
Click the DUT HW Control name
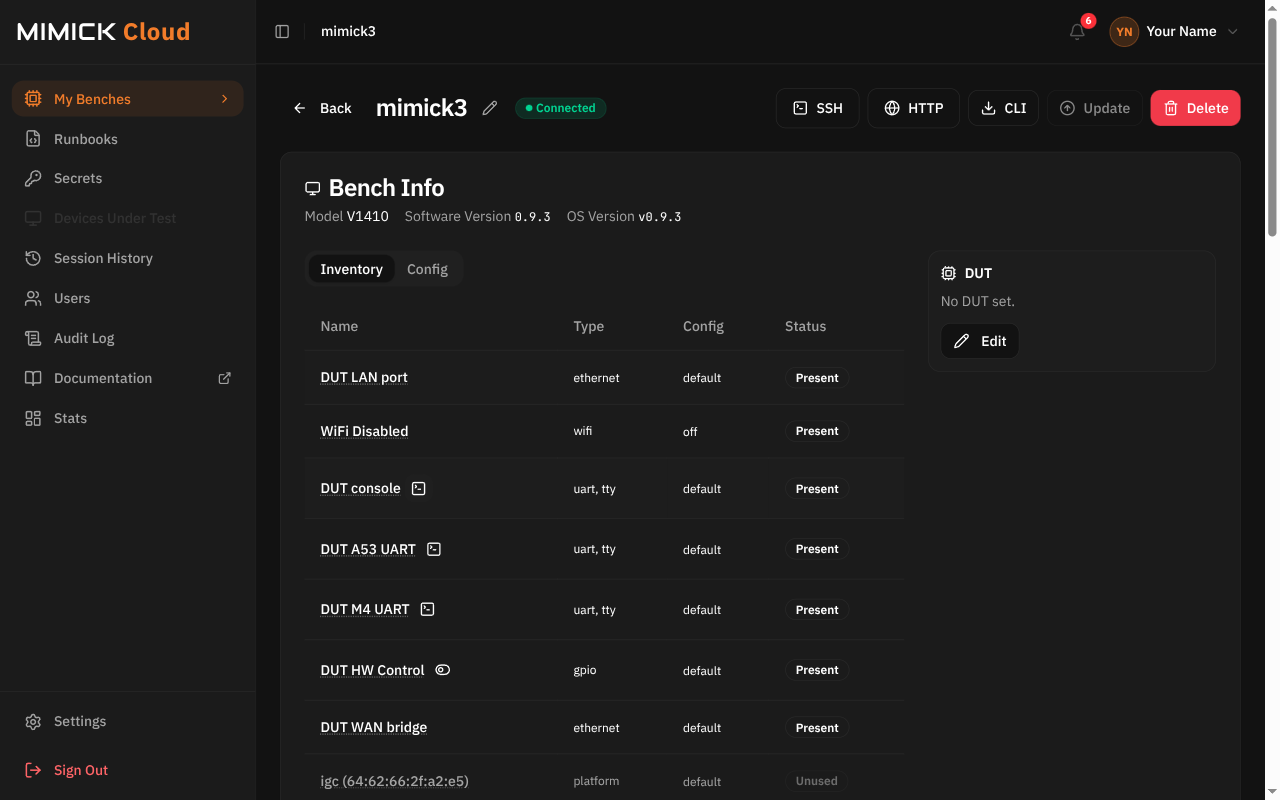tap(372, 670)
